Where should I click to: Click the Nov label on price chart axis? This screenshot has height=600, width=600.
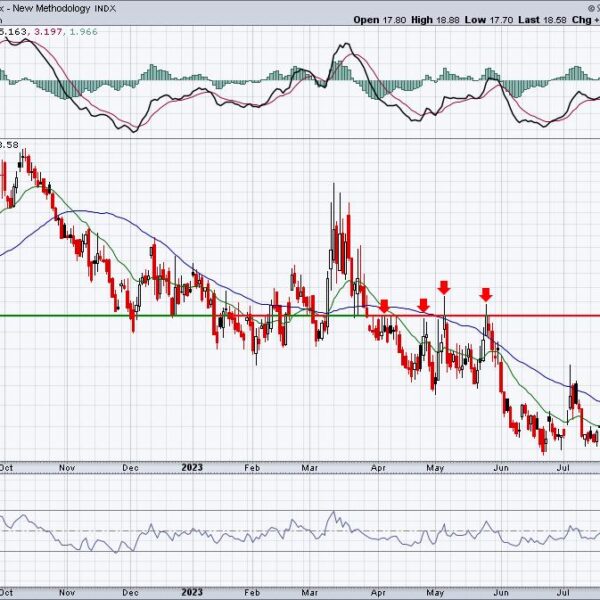click(x=67, y=468)
